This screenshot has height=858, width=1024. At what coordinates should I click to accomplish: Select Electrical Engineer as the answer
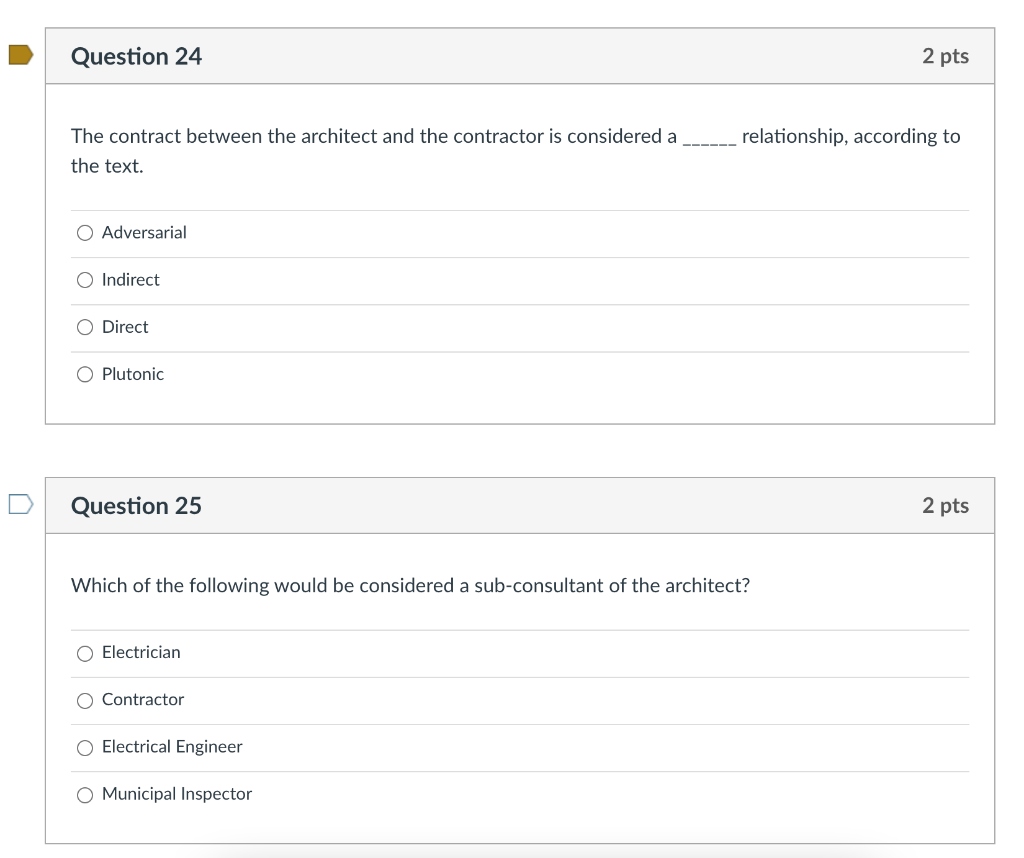[86, 747]
